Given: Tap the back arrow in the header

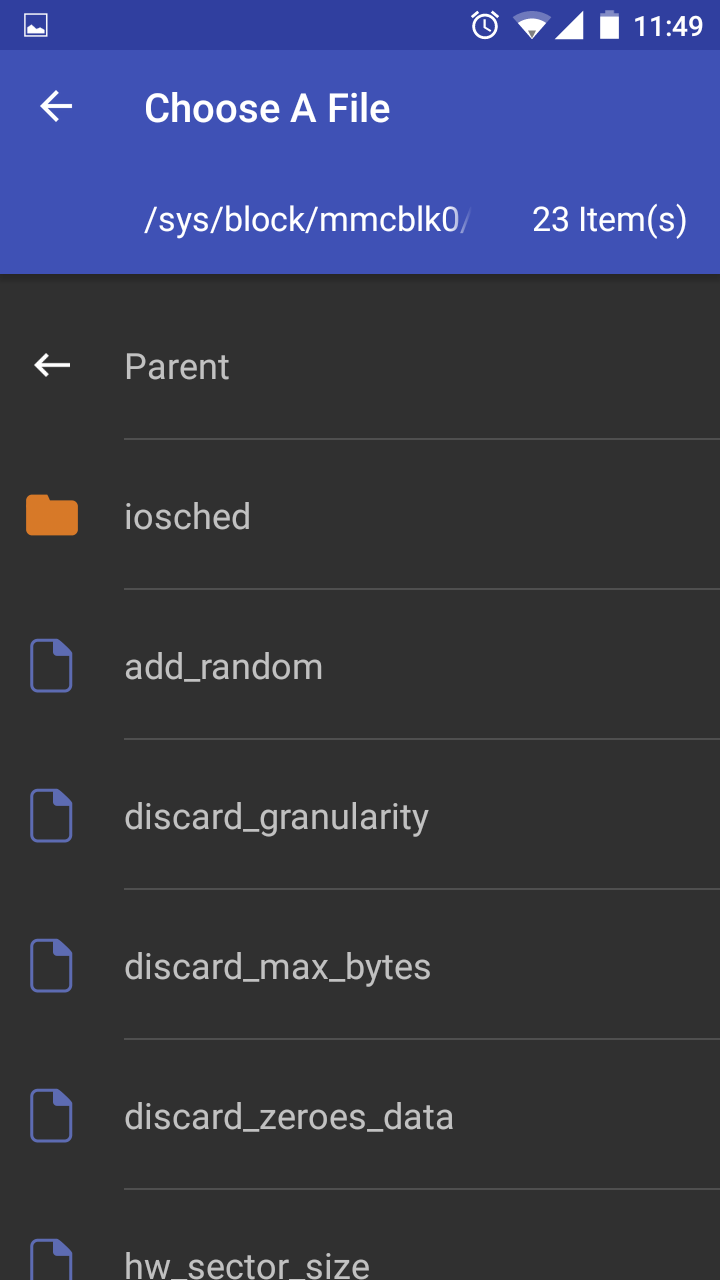Looking at the screenshot, I should (56, 107).
